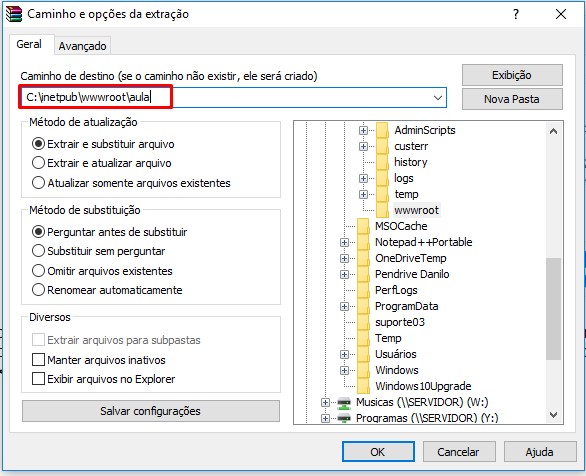Select Extrair e atualizar arquivo option
Viewport: 586px width, 476px height.
[x=38, y=163]
